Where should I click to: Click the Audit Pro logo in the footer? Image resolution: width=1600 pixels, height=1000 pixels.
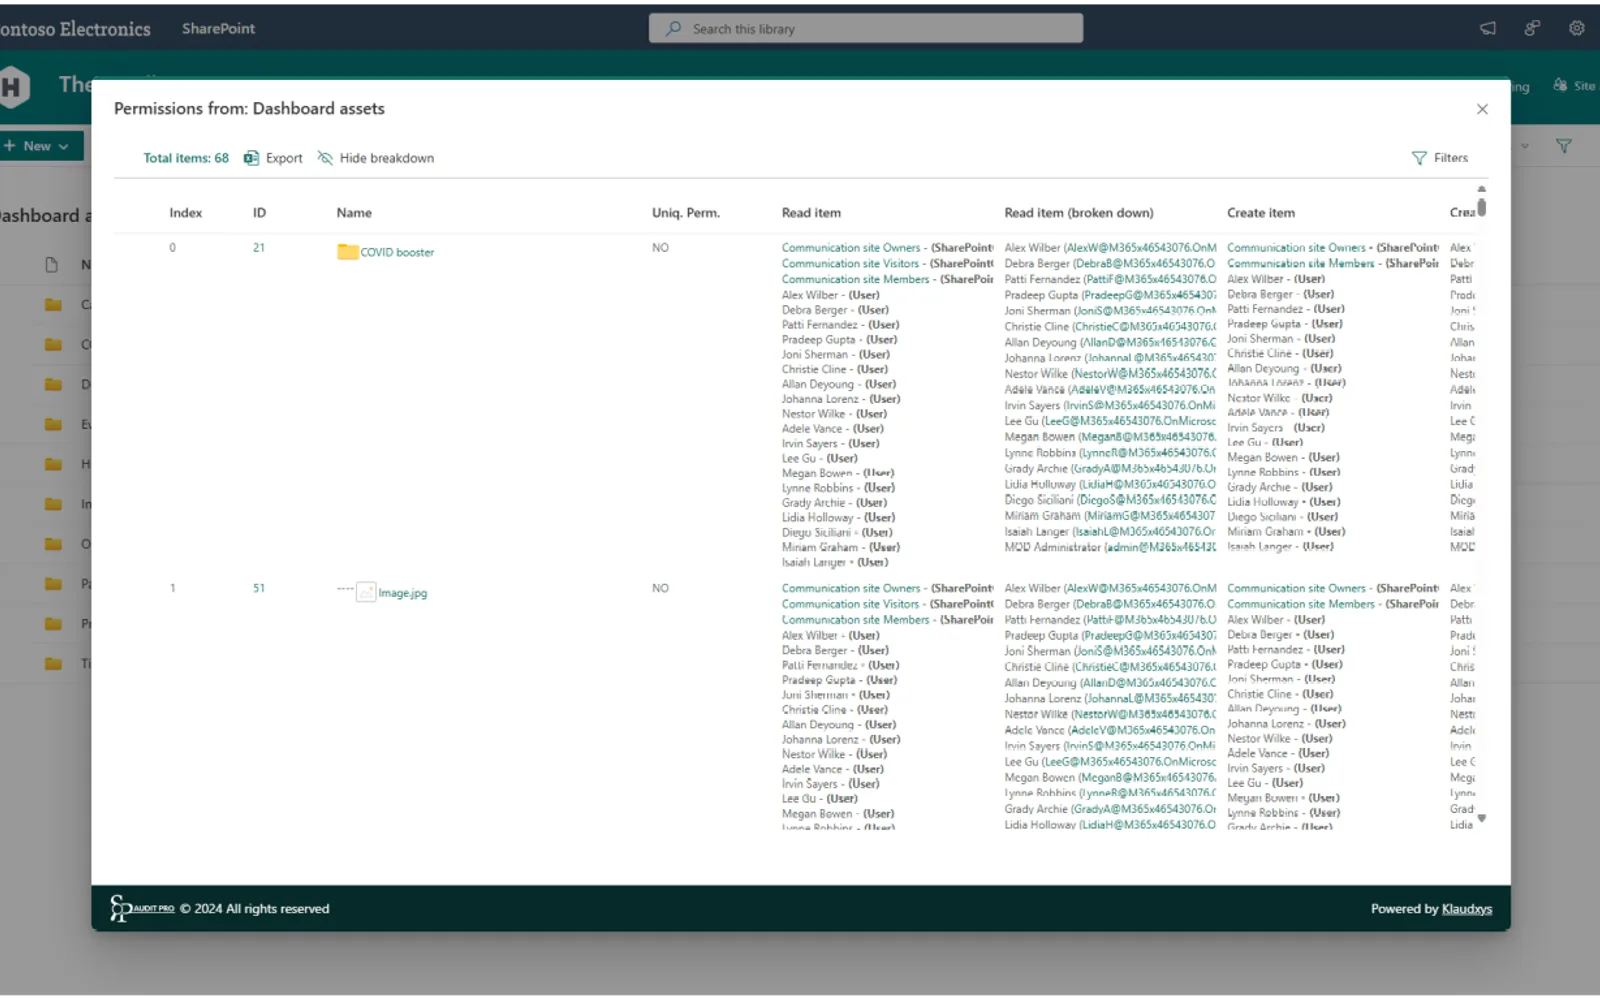[x=142, y=908]
